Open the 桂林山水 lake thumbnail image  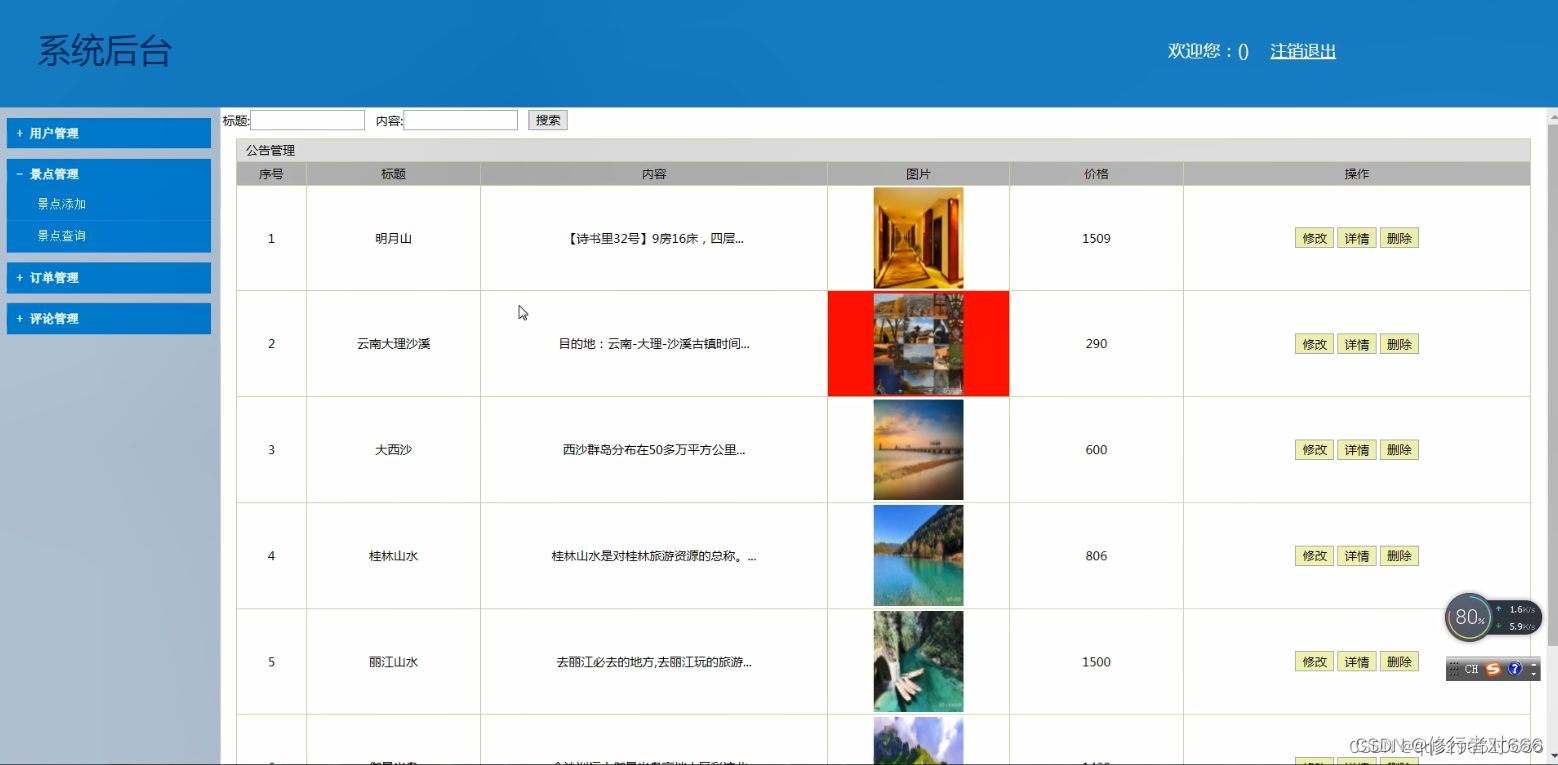(918, 556)
